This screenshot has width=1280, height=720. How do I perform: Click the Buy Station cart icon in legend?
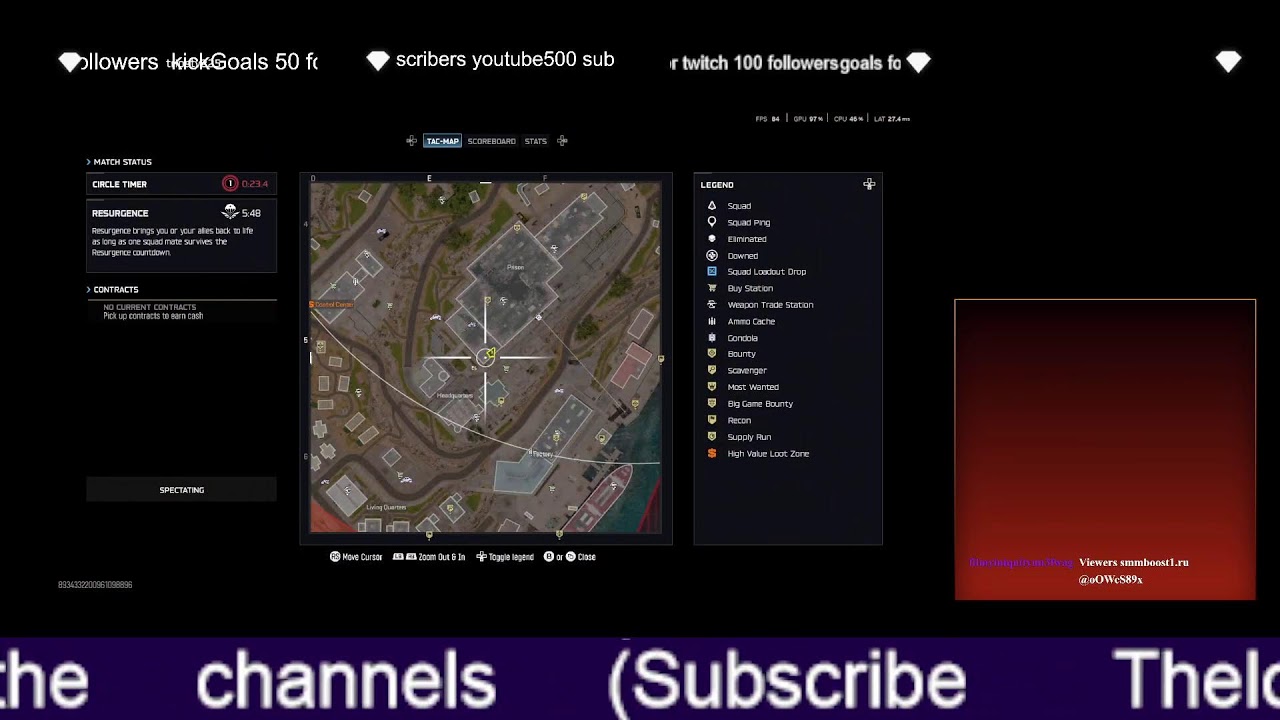712,288
